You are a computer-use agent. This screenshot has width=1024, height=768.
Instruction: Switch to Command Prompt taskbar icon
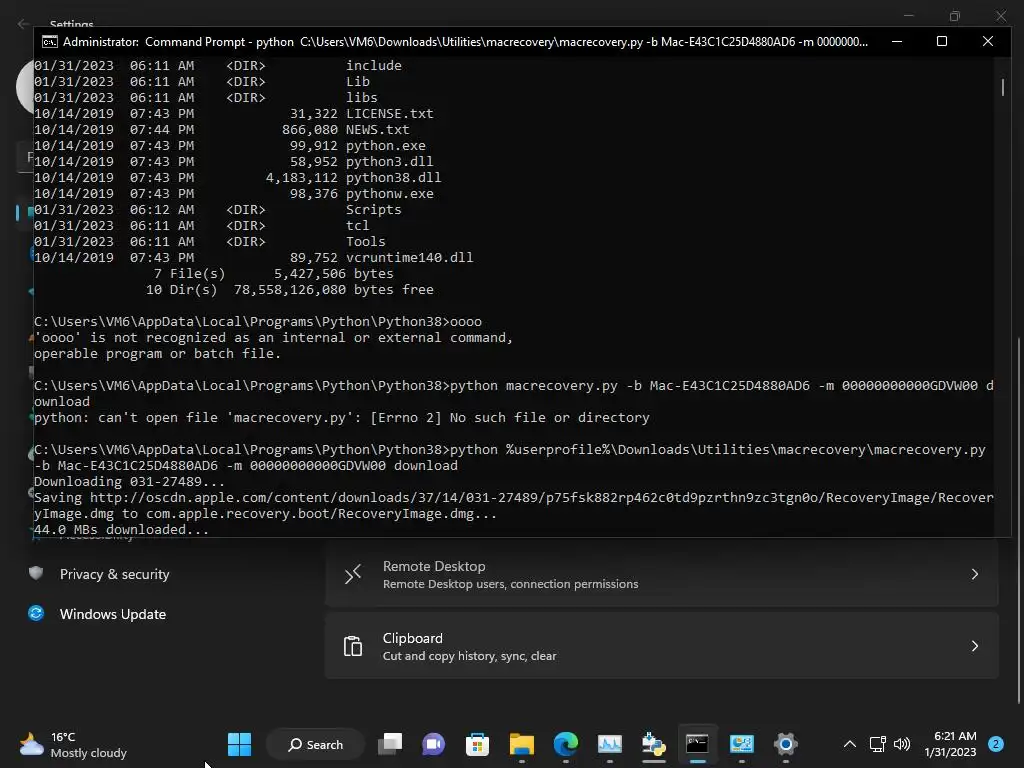pyautogui.click(x=697, y=744)
